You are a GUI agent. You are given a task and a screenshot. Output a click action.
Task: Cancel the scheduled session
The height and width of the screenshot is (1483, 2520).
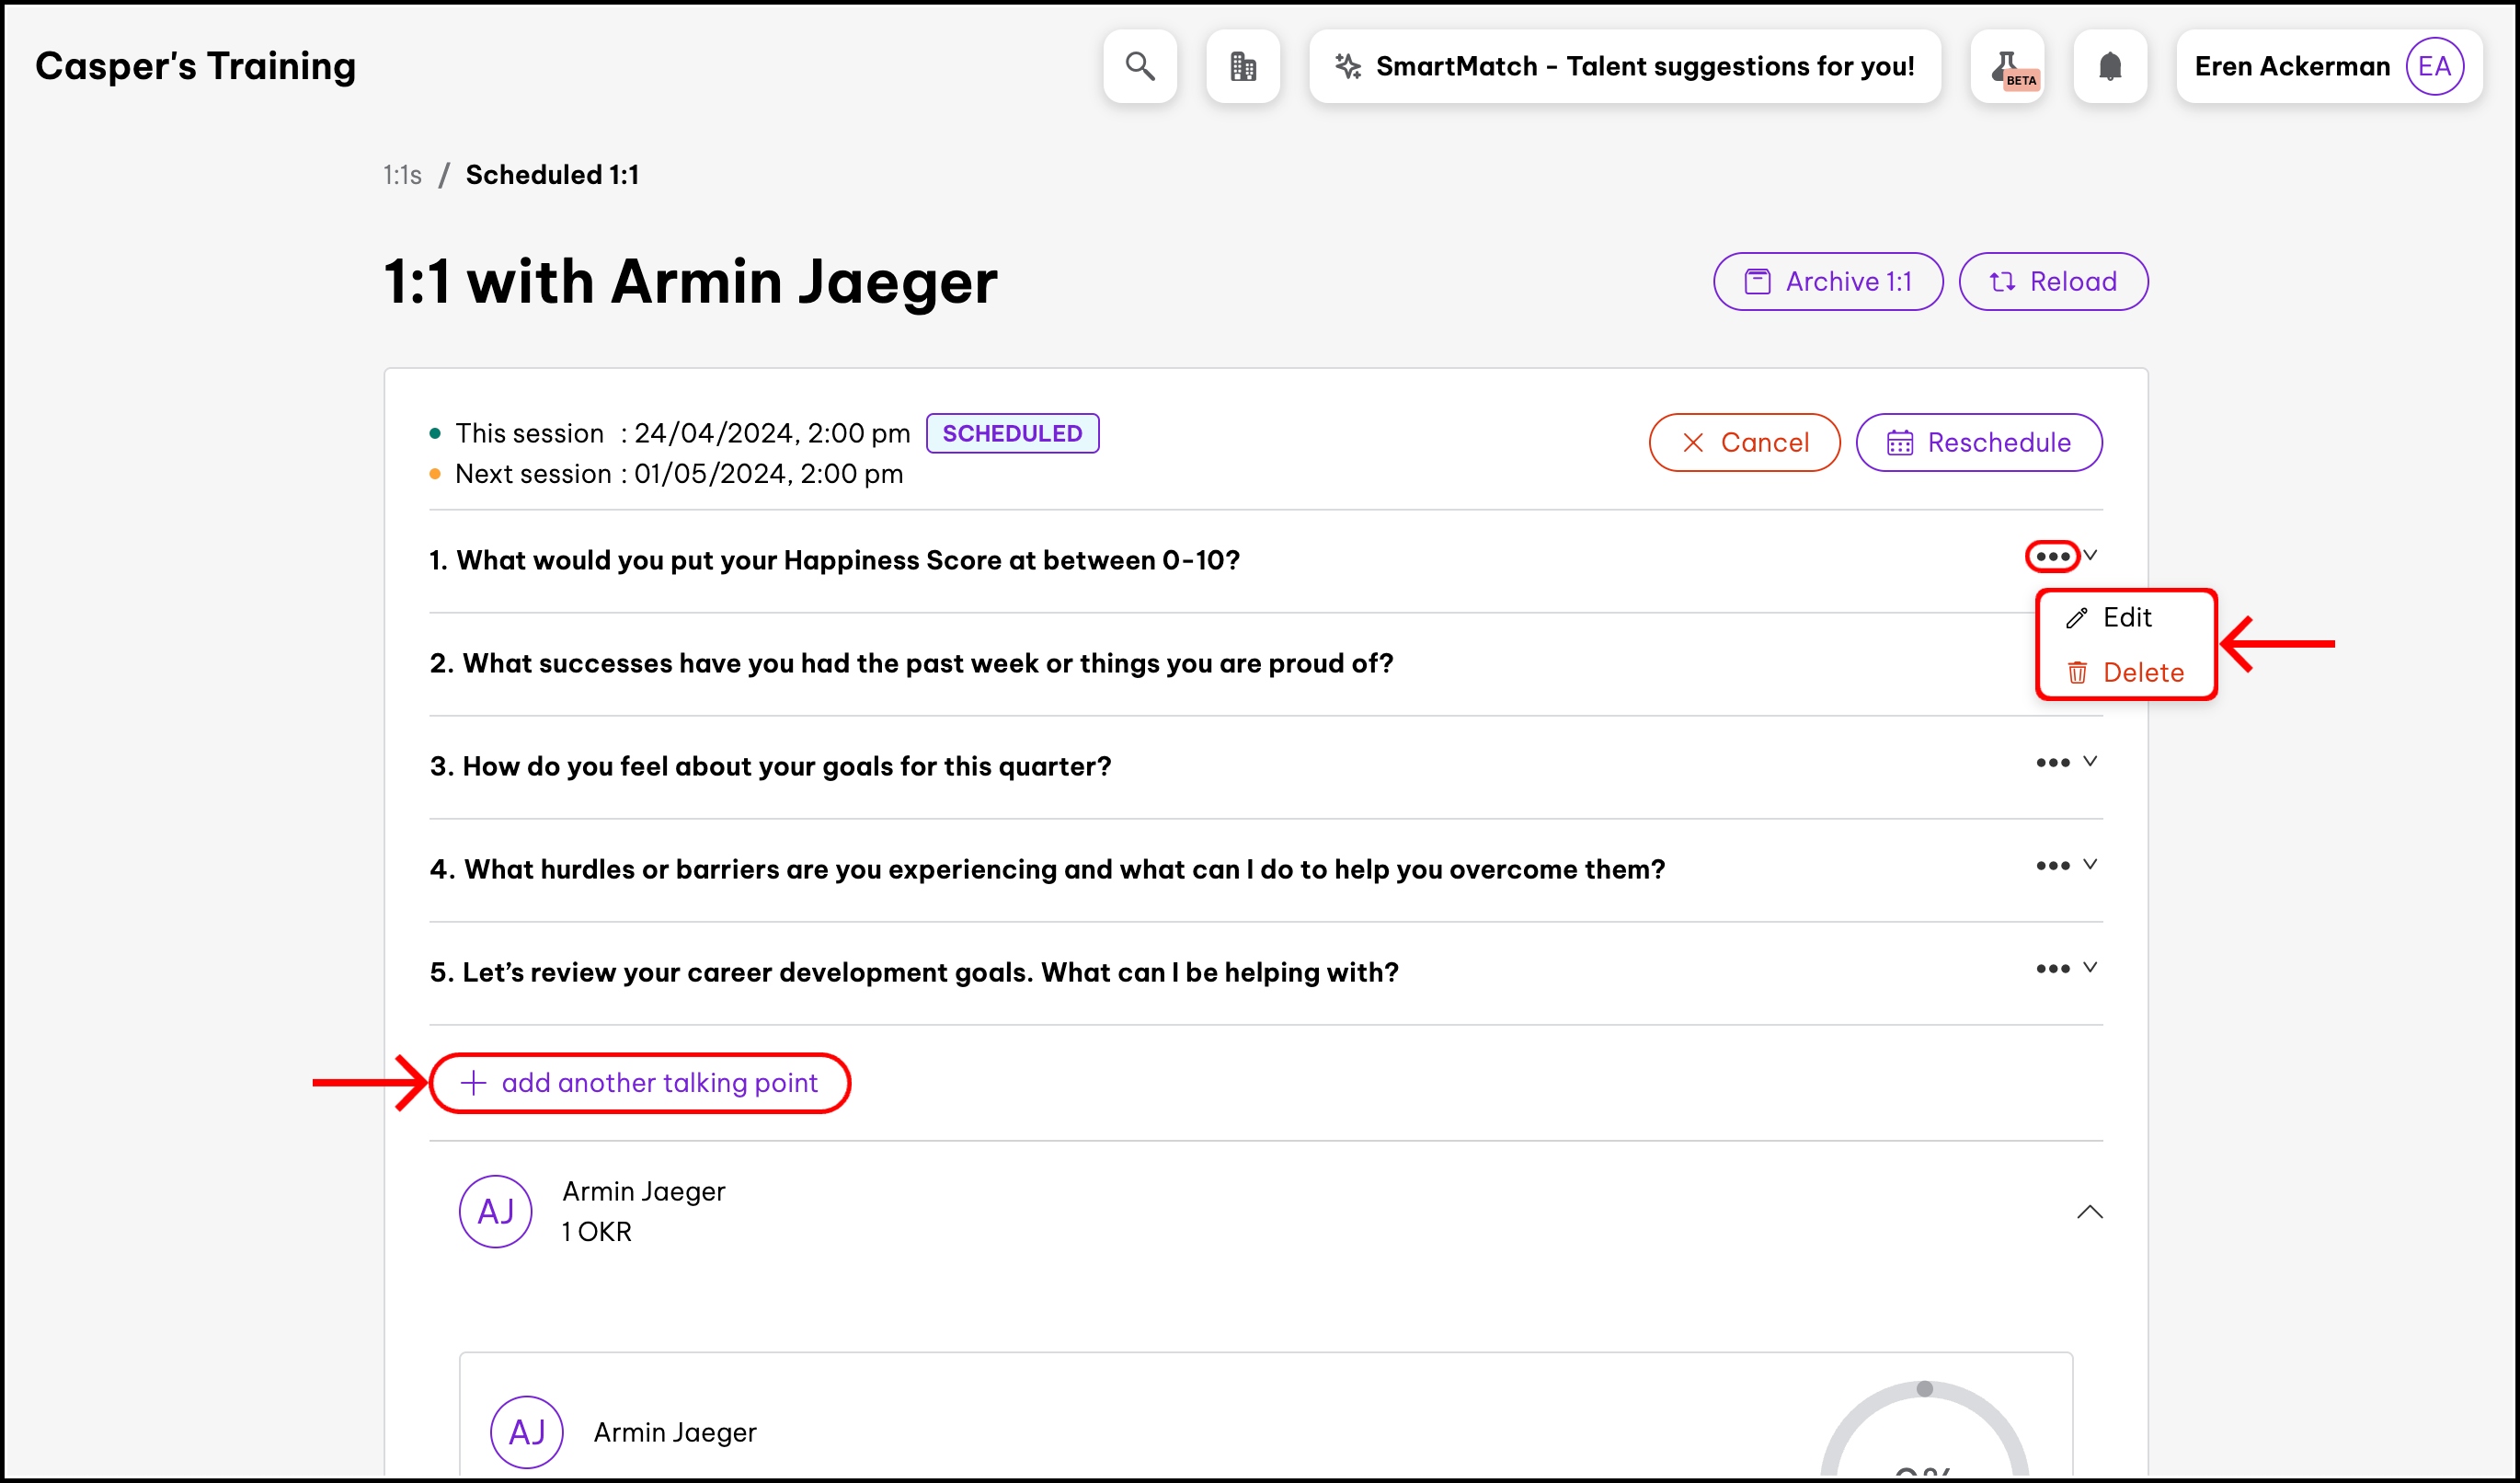(1744, 442)
